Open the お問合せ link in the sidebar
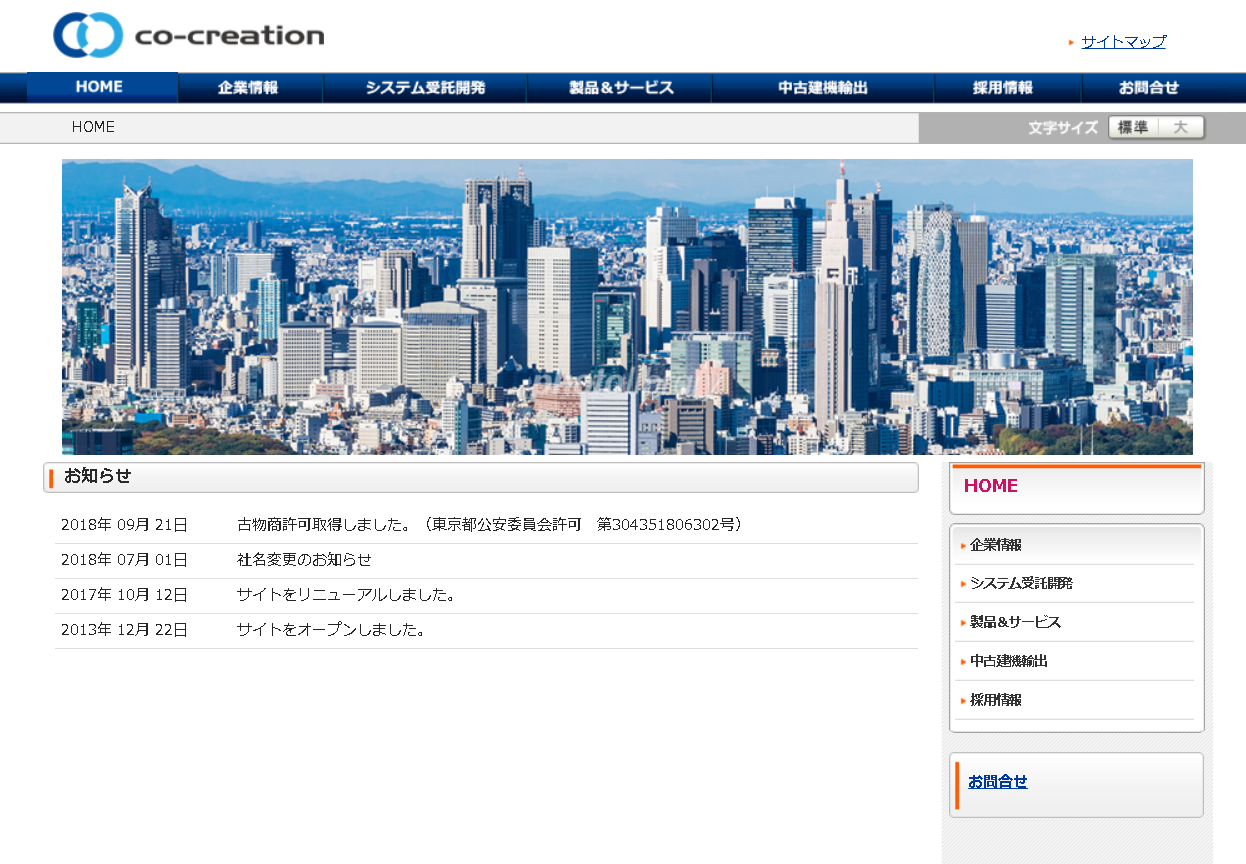 pos(995,783)
